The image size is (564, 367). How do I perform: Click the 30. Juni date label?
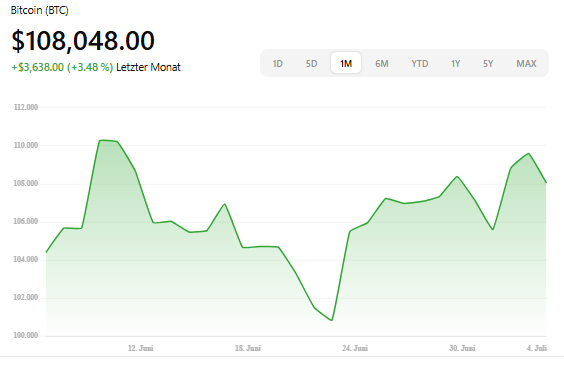coord(462,348)
